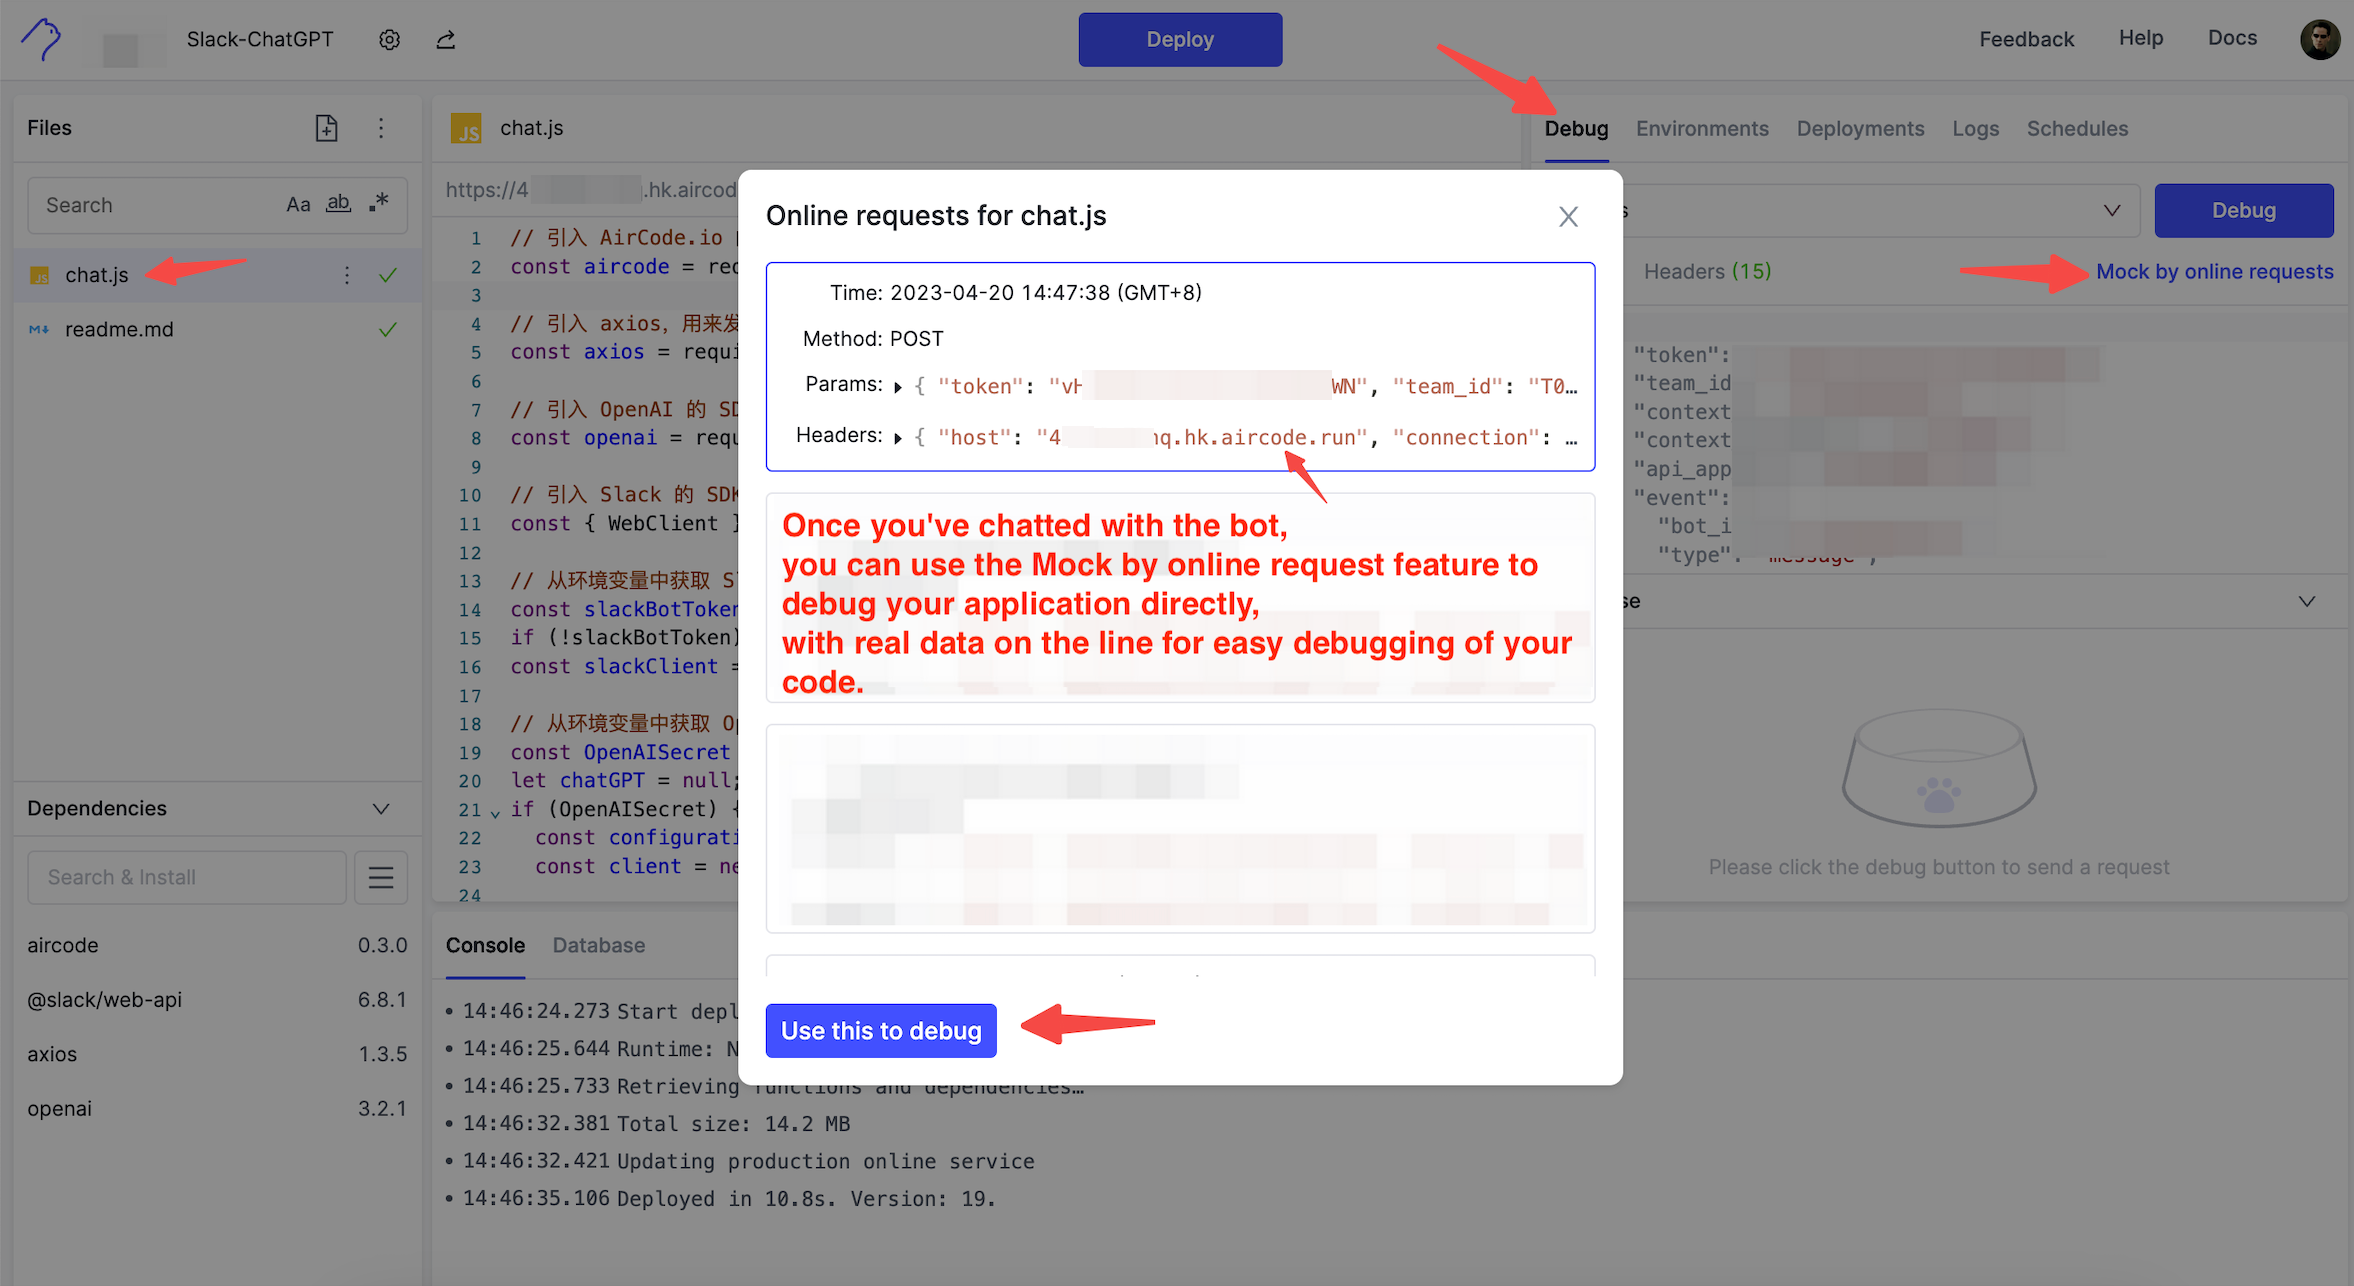Click the openai dependency row
2354x1286 pixels.
(x=217, y=1108)
